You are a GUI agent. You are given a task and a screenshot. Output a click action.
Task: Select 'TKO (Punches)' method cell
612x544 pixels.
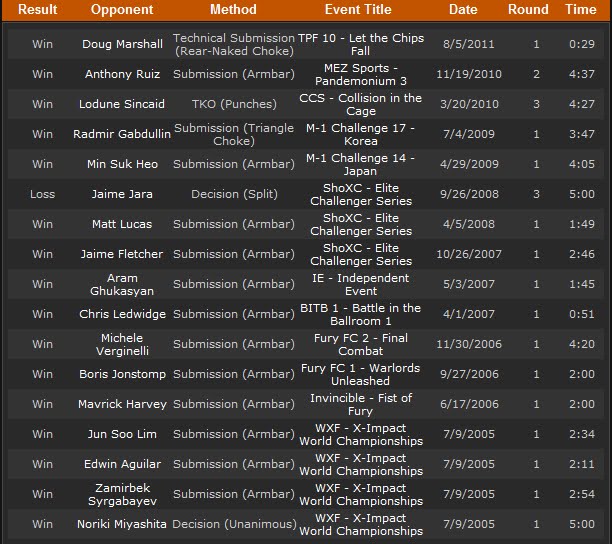(x=234, y=104)
